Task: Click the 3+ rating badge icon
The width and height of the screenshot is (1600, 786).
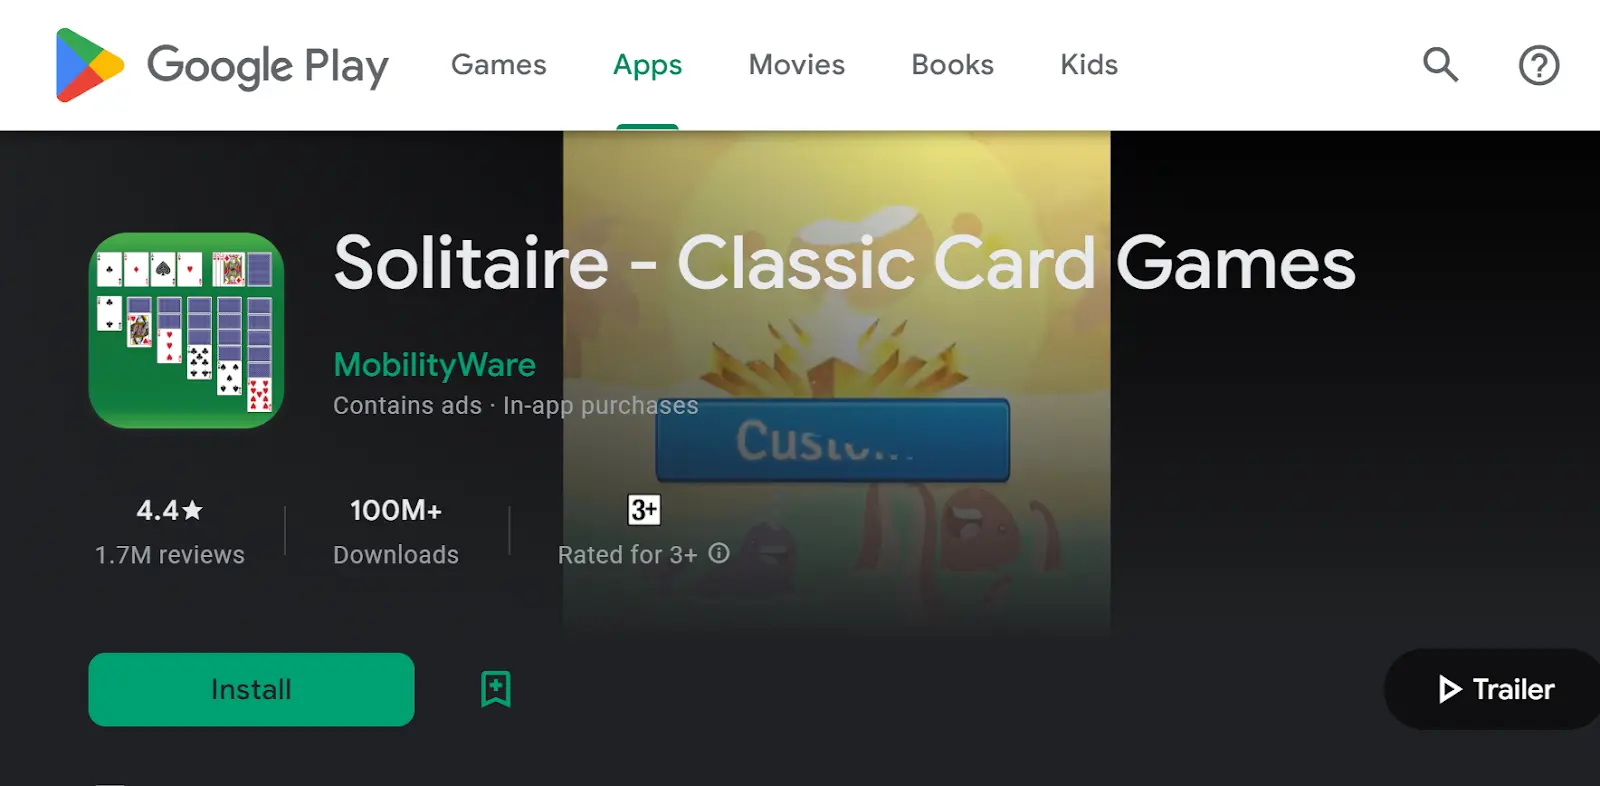Action: [644, 510]
